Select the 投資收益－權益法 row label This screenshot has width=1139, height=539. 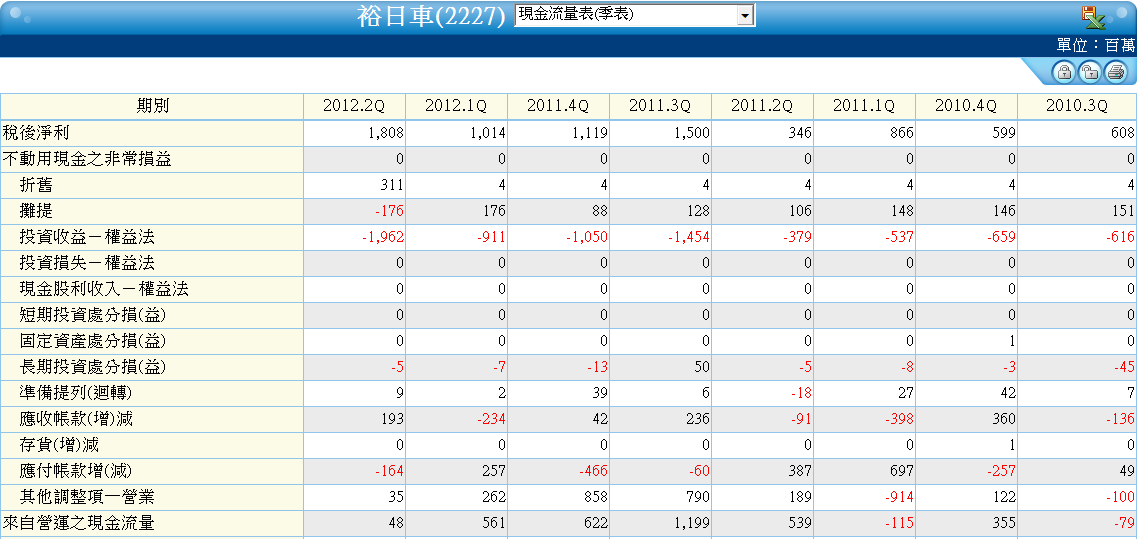point(86,238)
